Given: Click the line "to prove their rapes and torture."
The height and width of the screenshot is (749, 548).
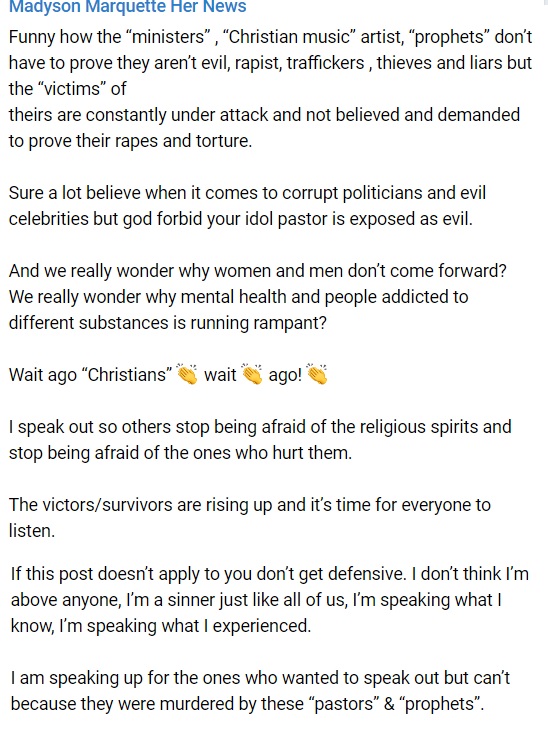Looking at the screenshot, I should click(130, 140).
